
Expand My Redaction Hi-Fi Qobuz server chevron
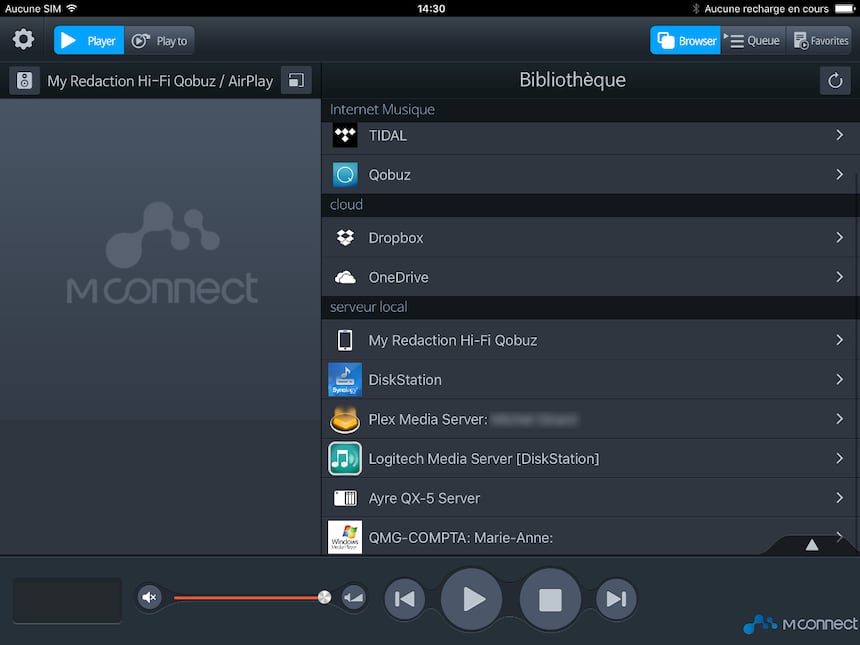pos(839,340)
